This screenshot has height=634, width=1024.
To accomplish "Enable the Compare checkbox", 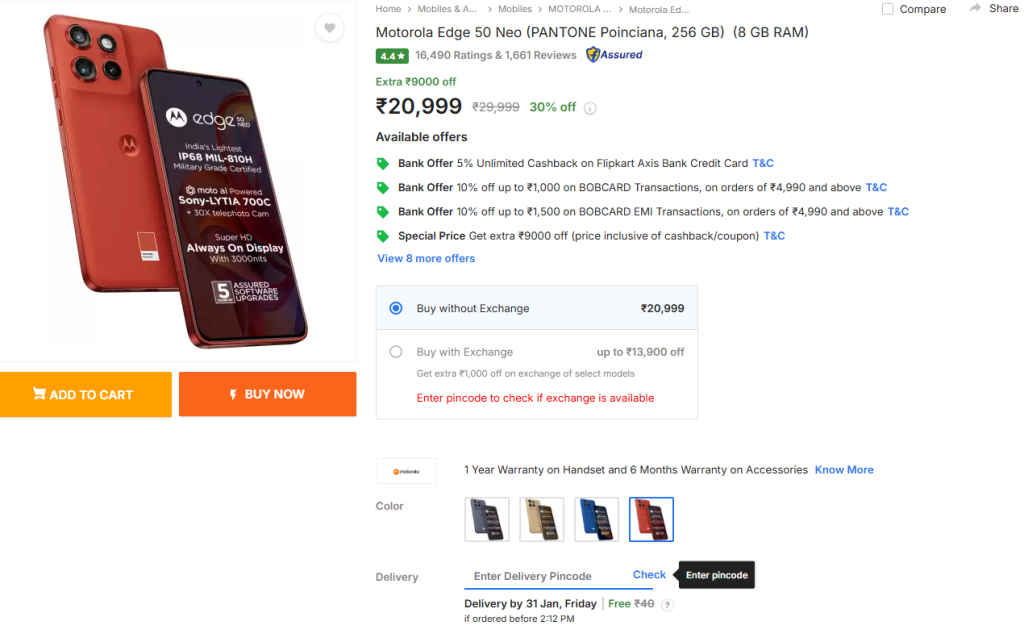I will tap(887, 8).
